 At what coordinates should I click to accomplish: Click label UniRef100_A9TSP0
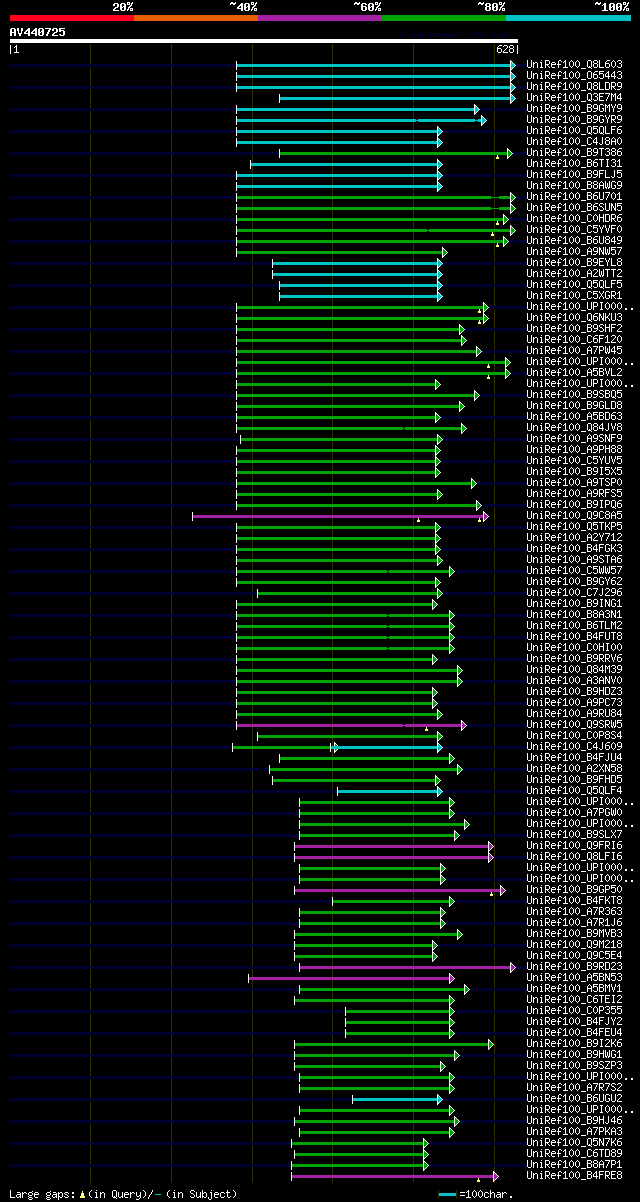[573, 482]
